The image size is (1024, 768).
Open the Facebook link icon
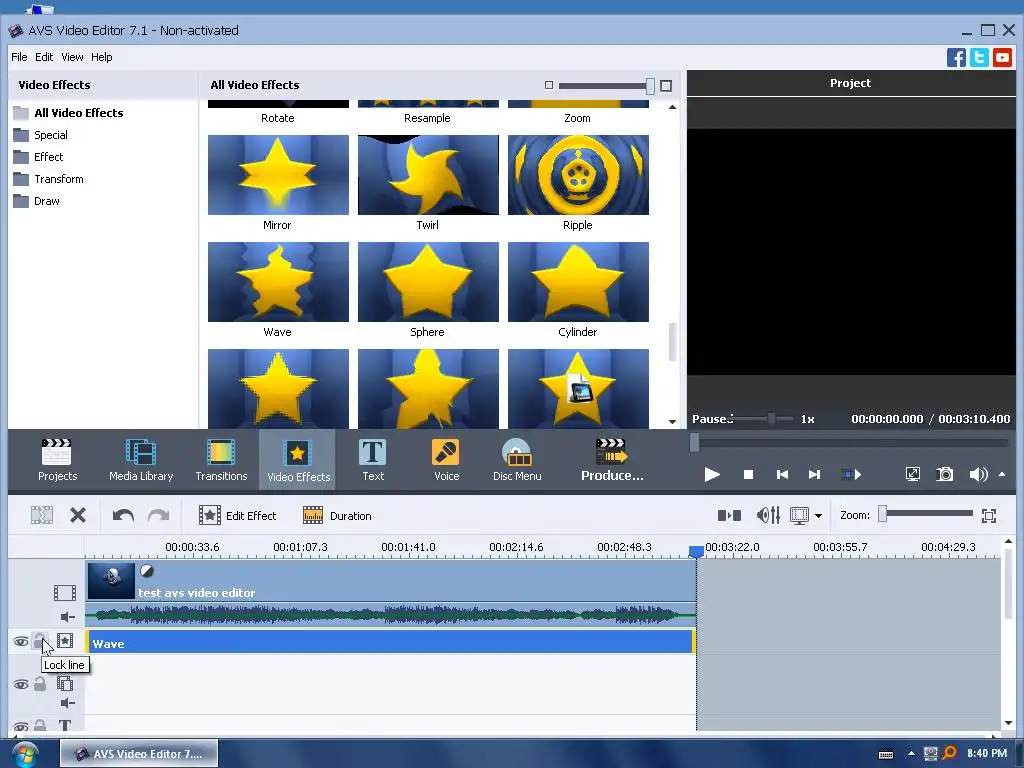(x=956, y=57)
